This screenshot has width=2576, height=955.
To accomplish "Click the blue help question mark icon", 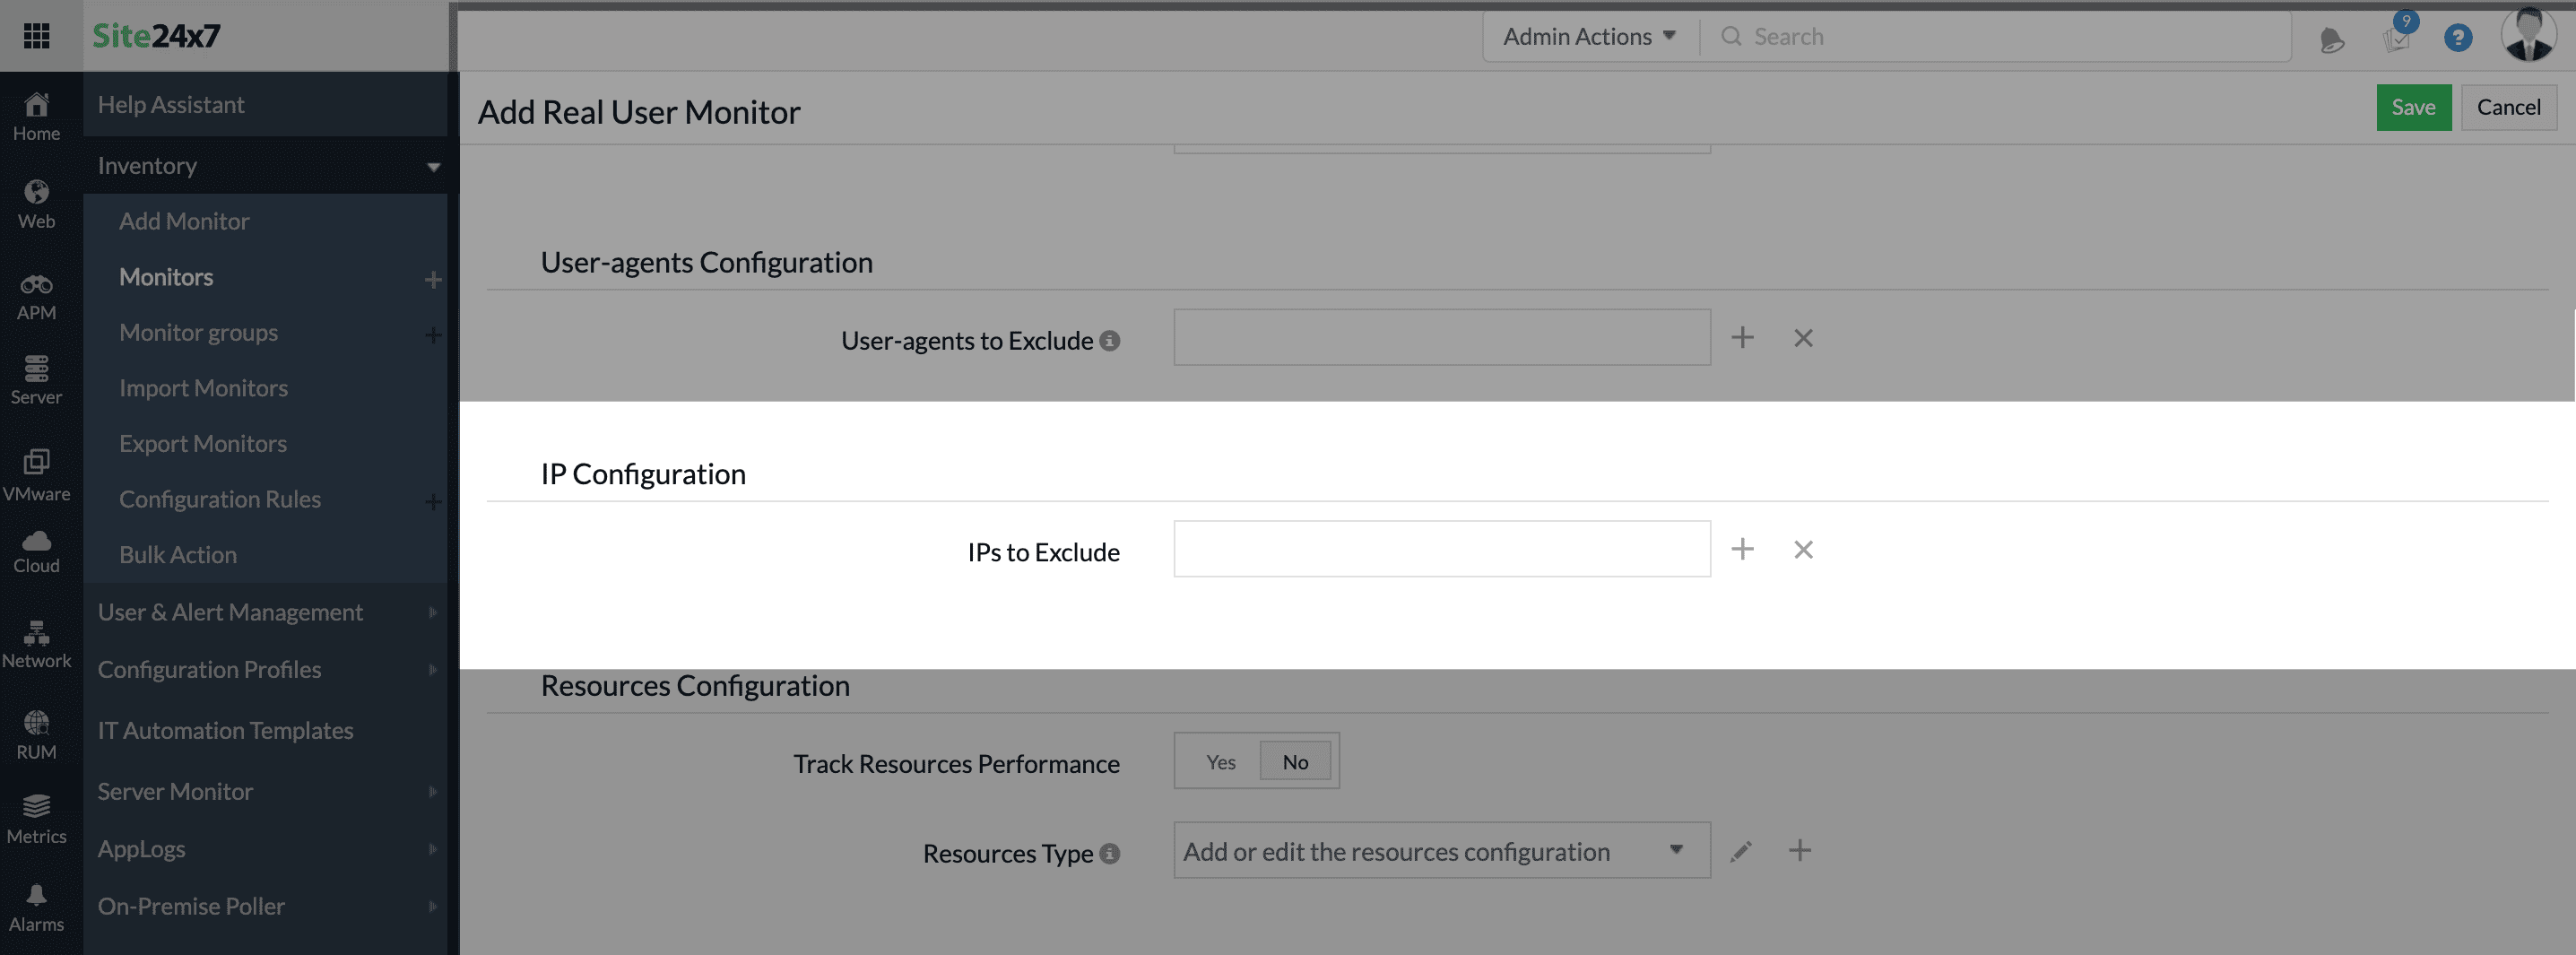I will point(2458,38).
